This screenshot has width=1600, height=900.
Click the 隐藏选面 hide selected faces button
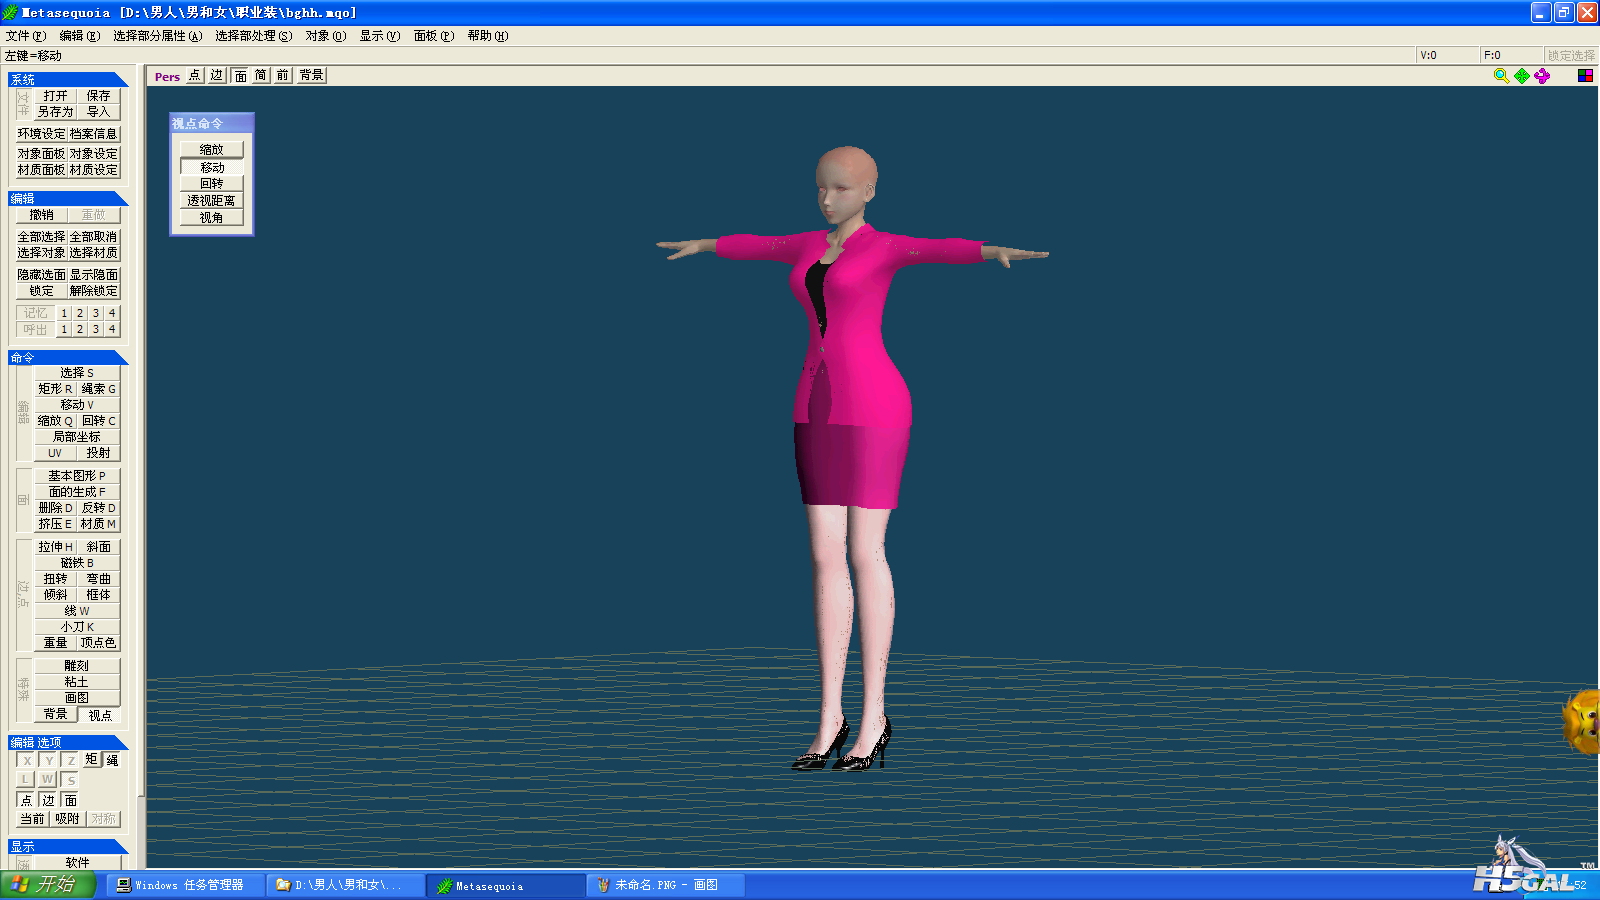click(41, 275)
